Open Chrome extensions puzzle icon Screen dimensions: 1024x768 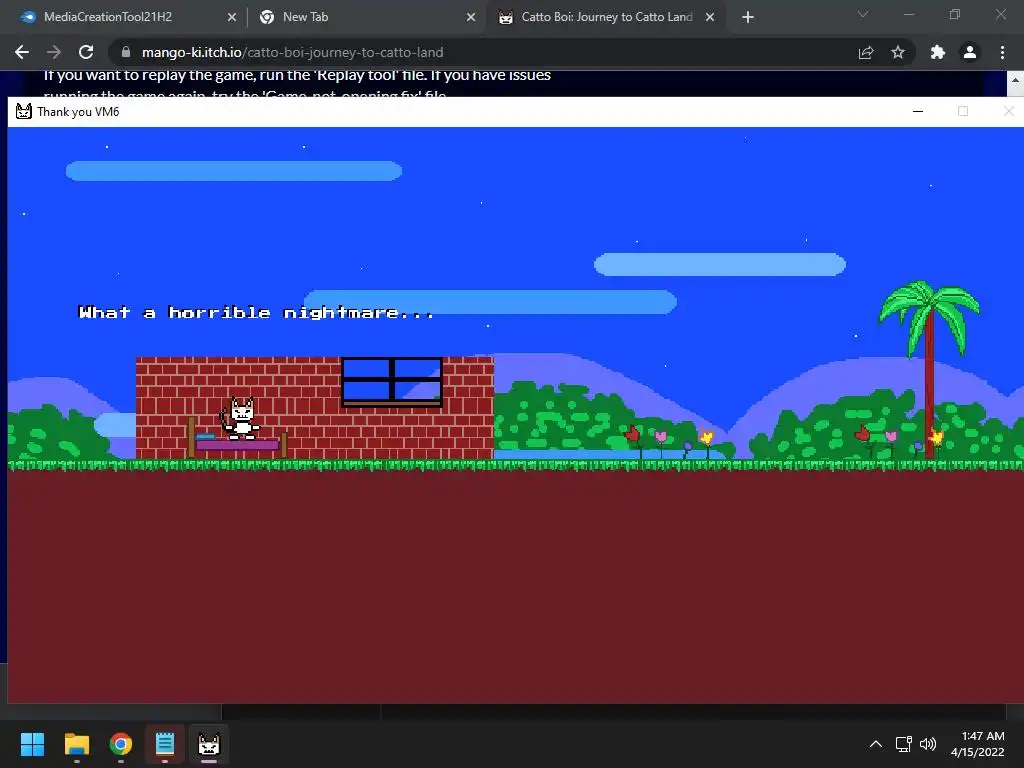click(x=938, y=52)
